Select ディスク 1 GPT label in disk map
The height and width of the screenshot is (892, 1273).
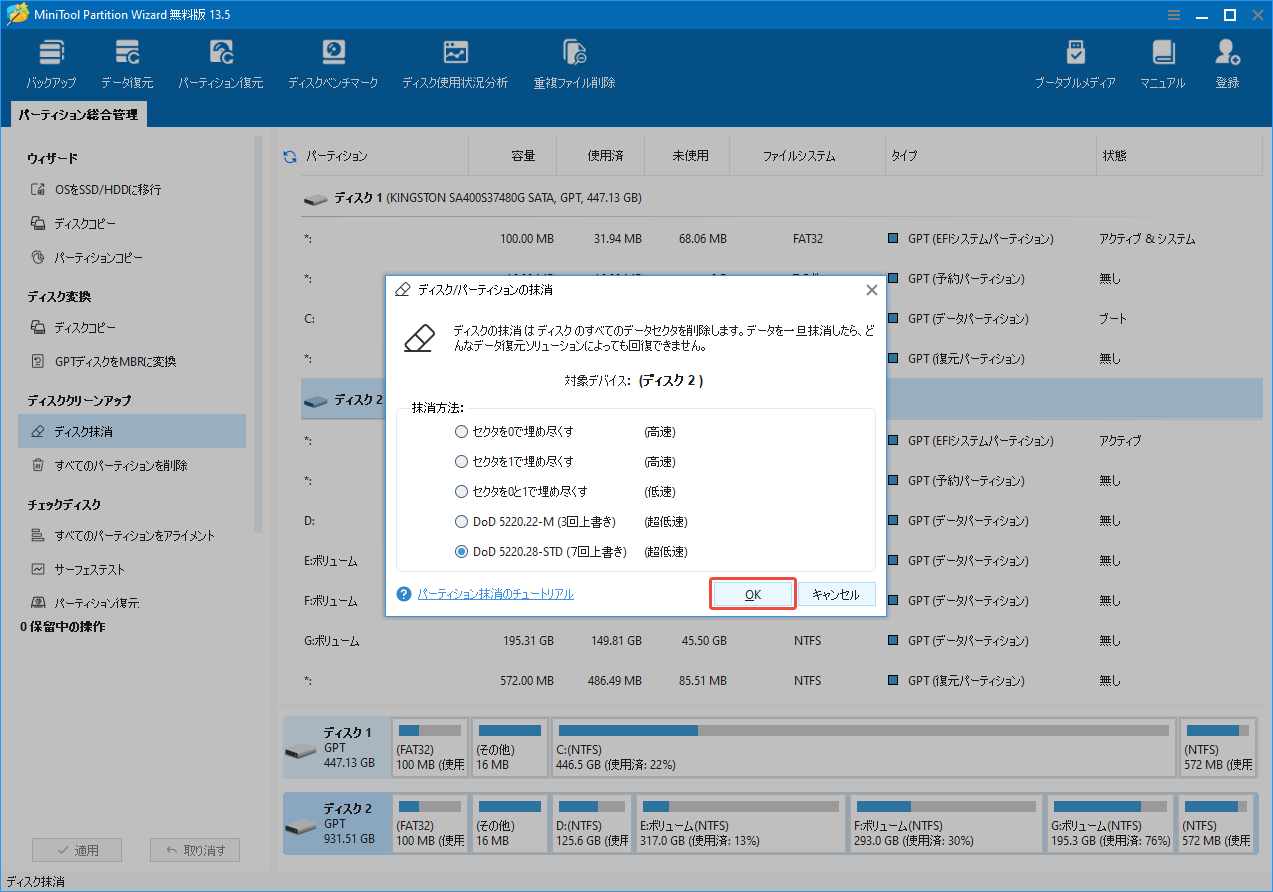point(336,747)
